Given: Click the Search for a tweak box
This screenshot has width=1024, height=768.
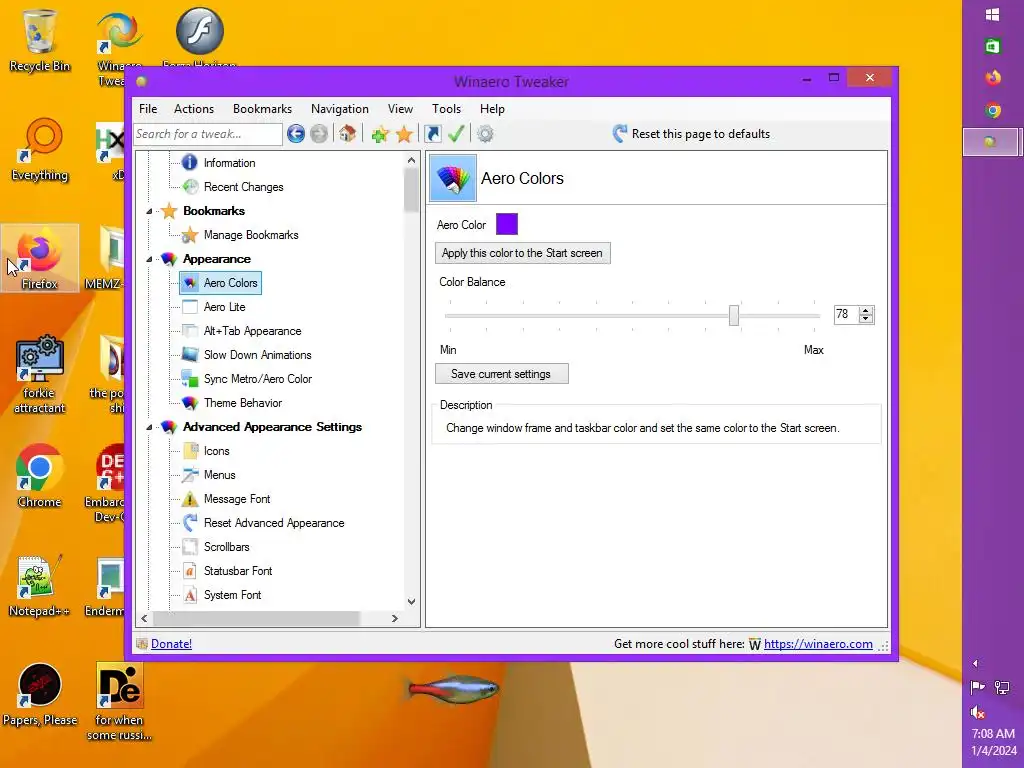Looking at the screenshot, I should click(x=208, y=134).
